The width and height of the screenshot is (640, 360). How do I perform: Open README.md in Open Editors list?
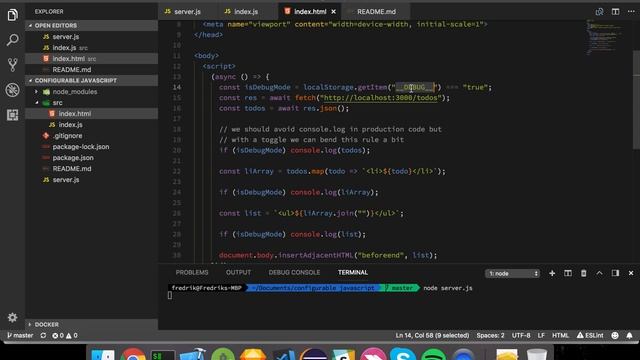91,70
